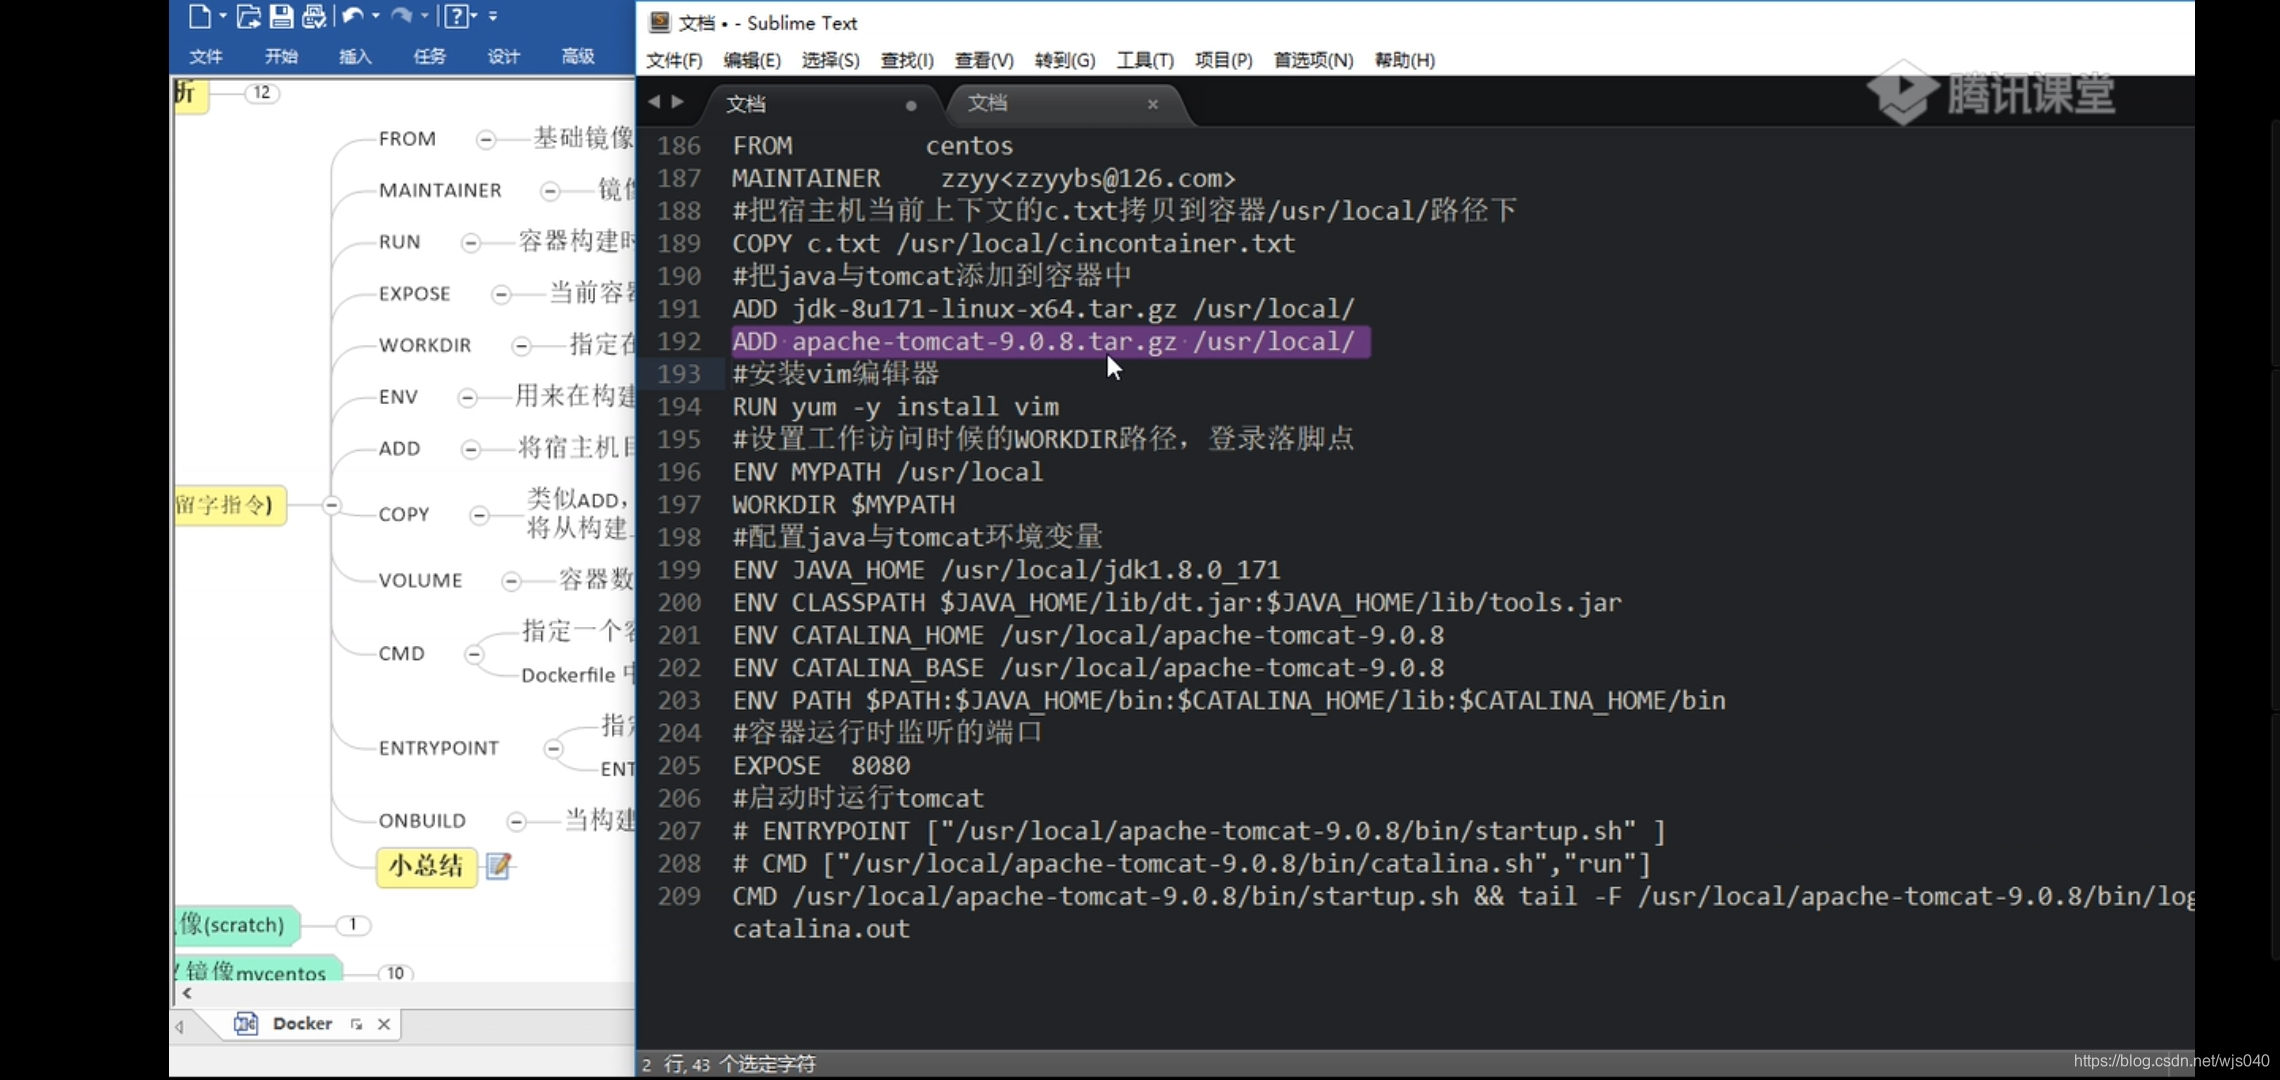Close the Docker document tab
2280x1080 pixels.
(x=384, y=1024)
